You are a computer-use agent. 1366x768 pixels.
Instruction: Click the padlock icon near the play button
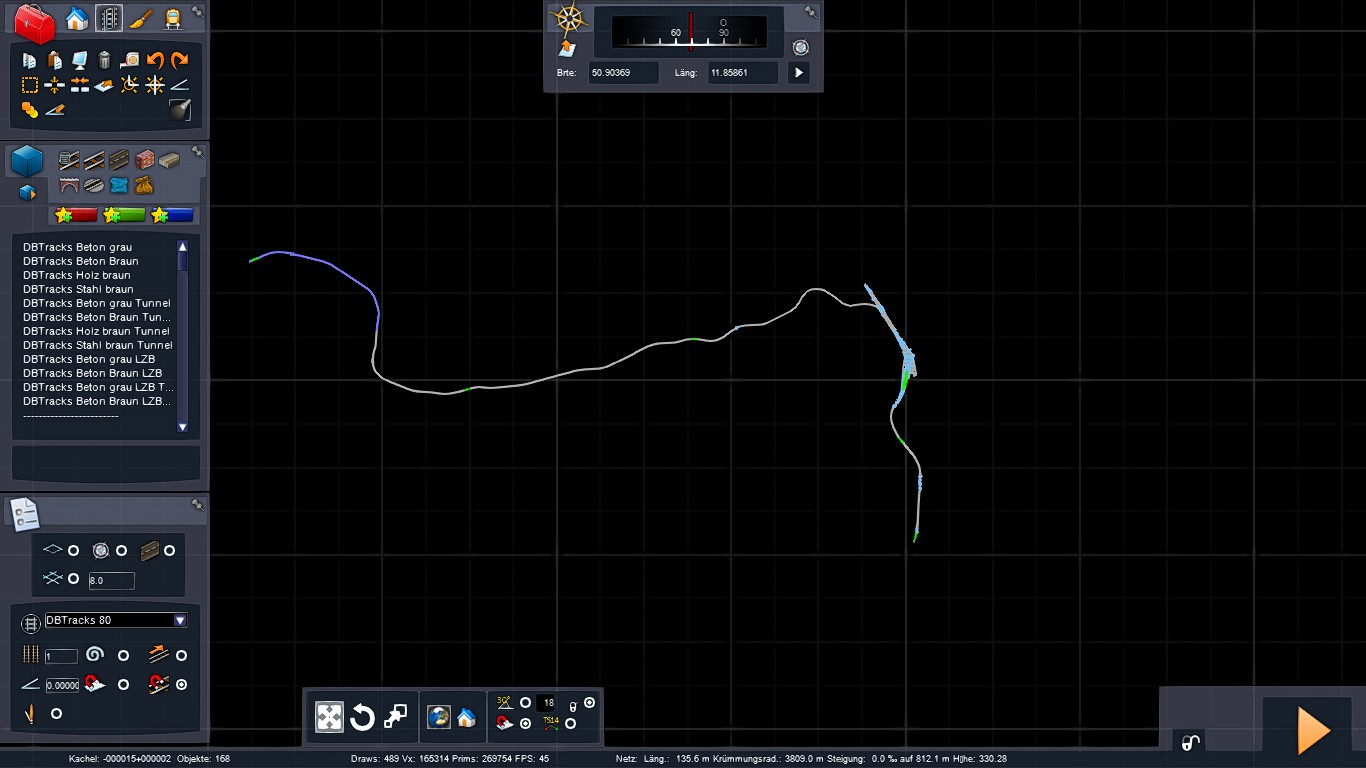(1189, 741)
